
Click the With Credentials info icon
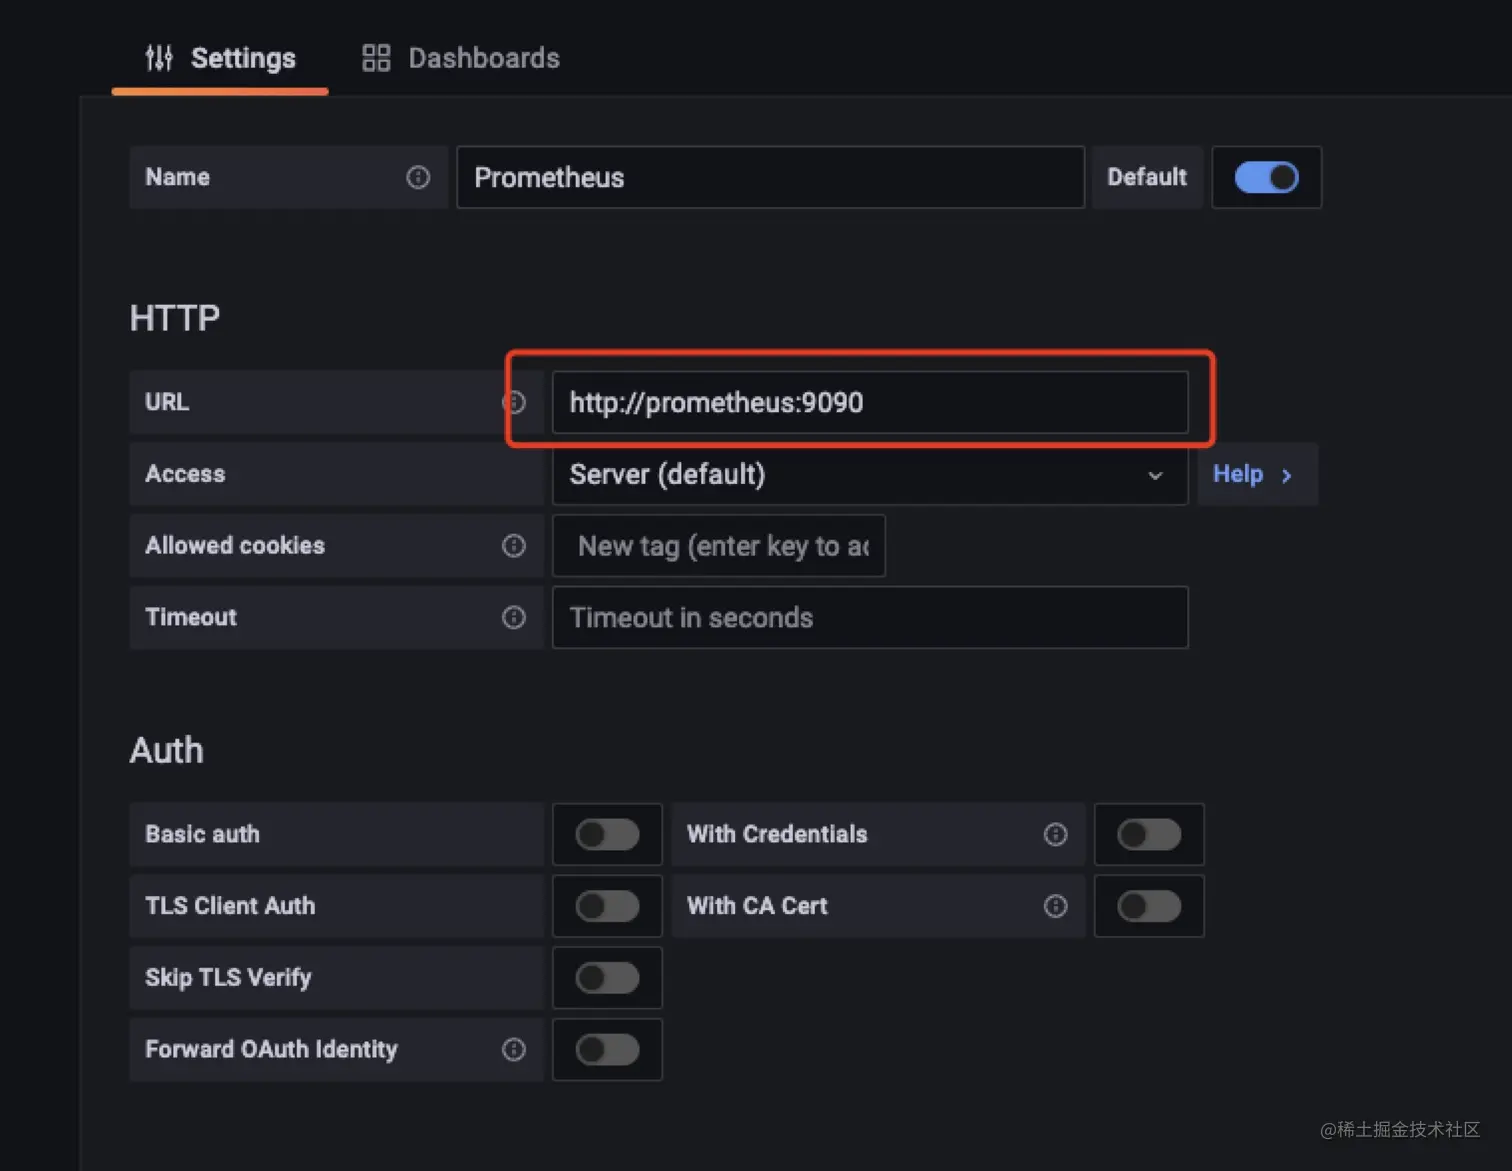click(x=1055, y=834)
